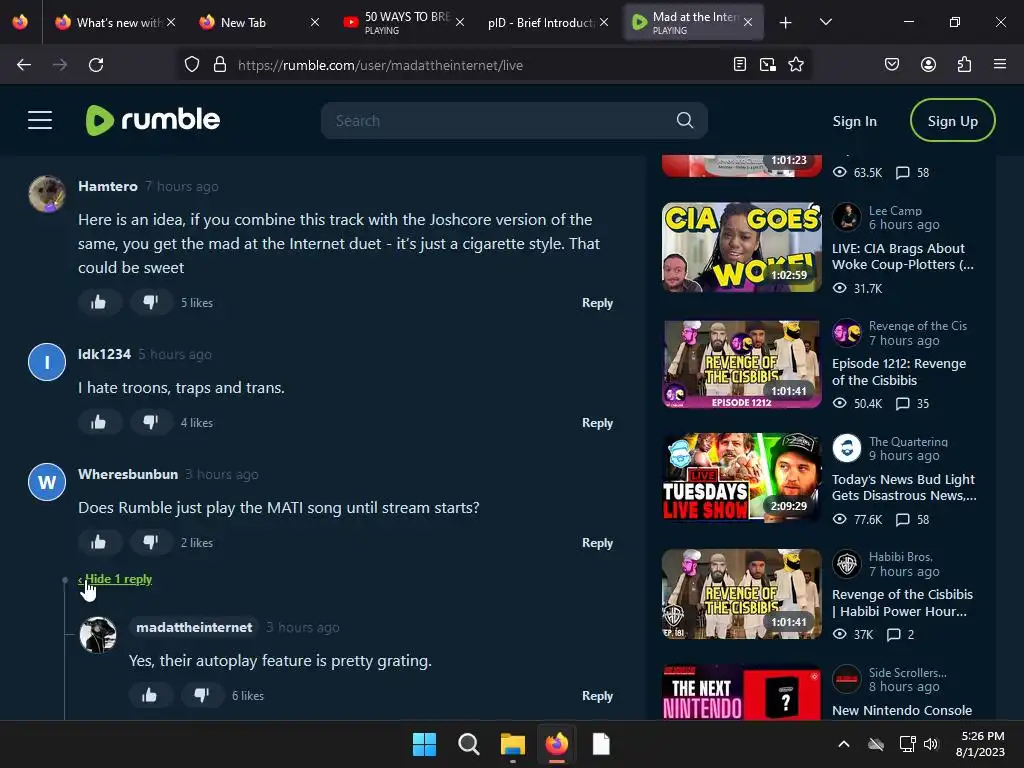
Task: Open picture-in-picture from address bar
Action: (767, 65)
